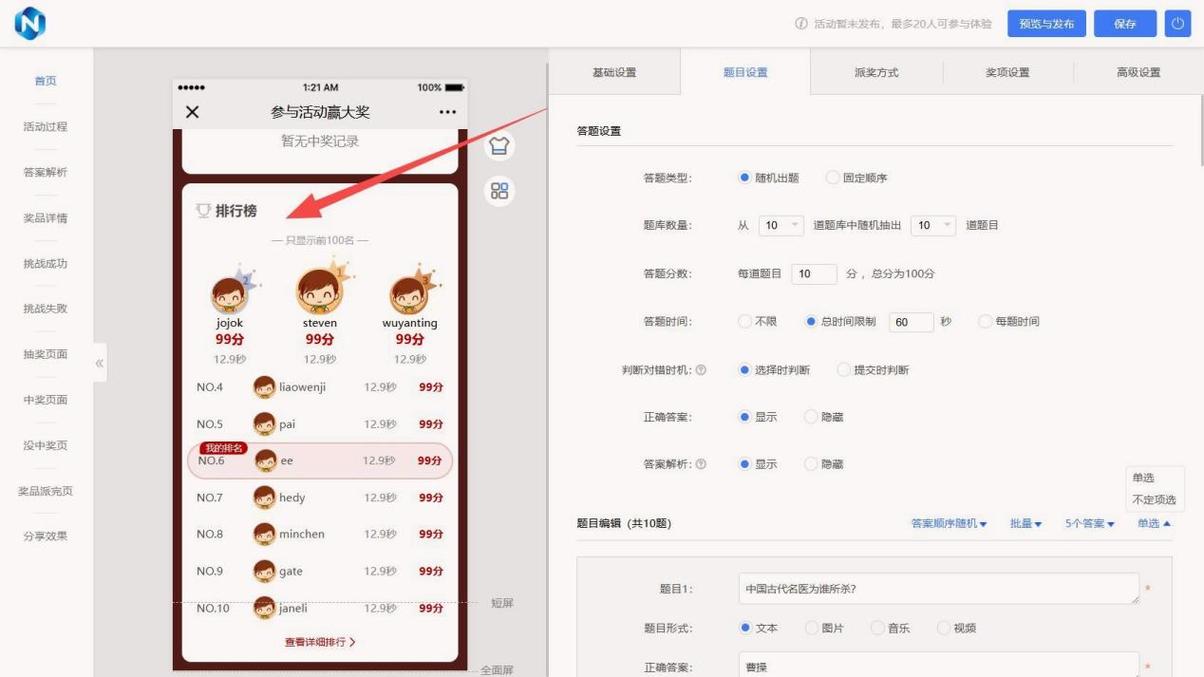Click gate's avatar in the NO.9 row

tap(264, 571)
